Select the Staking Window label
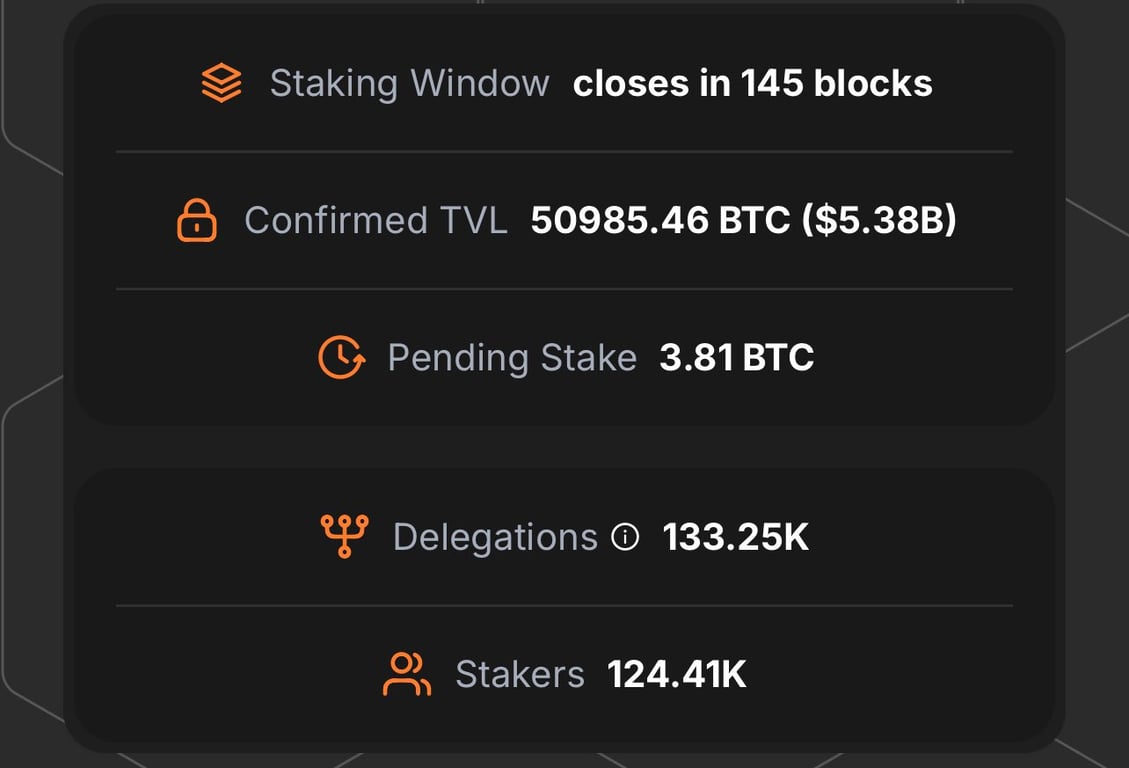Image resolution: width=1129 pixels, height=768 pixels. tap(409, 83)
